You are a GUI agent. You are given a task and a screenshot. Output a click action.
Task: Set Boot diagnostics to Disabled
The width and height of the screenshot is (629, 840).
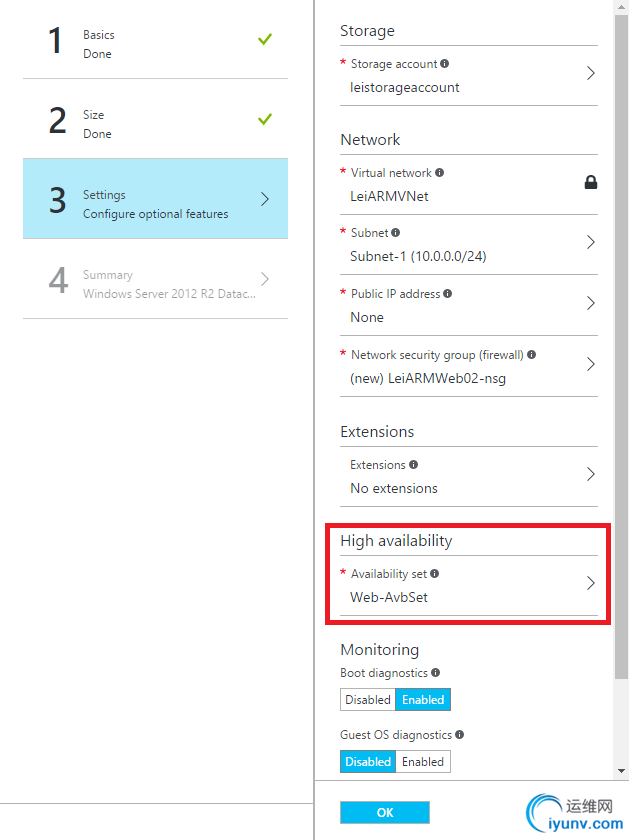(x=368, y=700)
